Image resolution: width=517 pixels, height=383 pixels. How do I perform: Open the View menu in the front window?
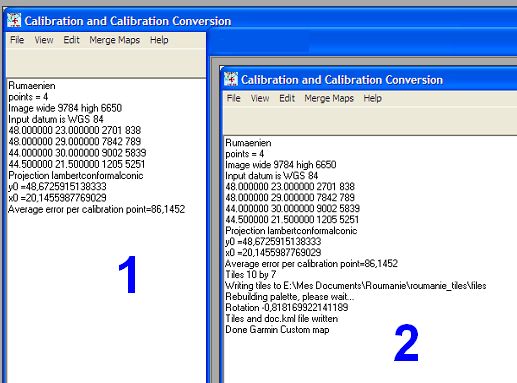[x=260, y=98]
